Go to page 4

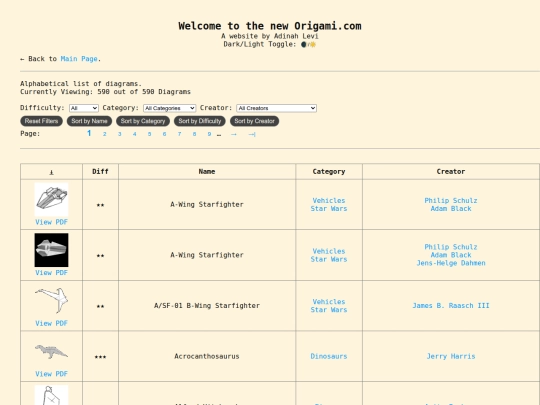(135, 134)
